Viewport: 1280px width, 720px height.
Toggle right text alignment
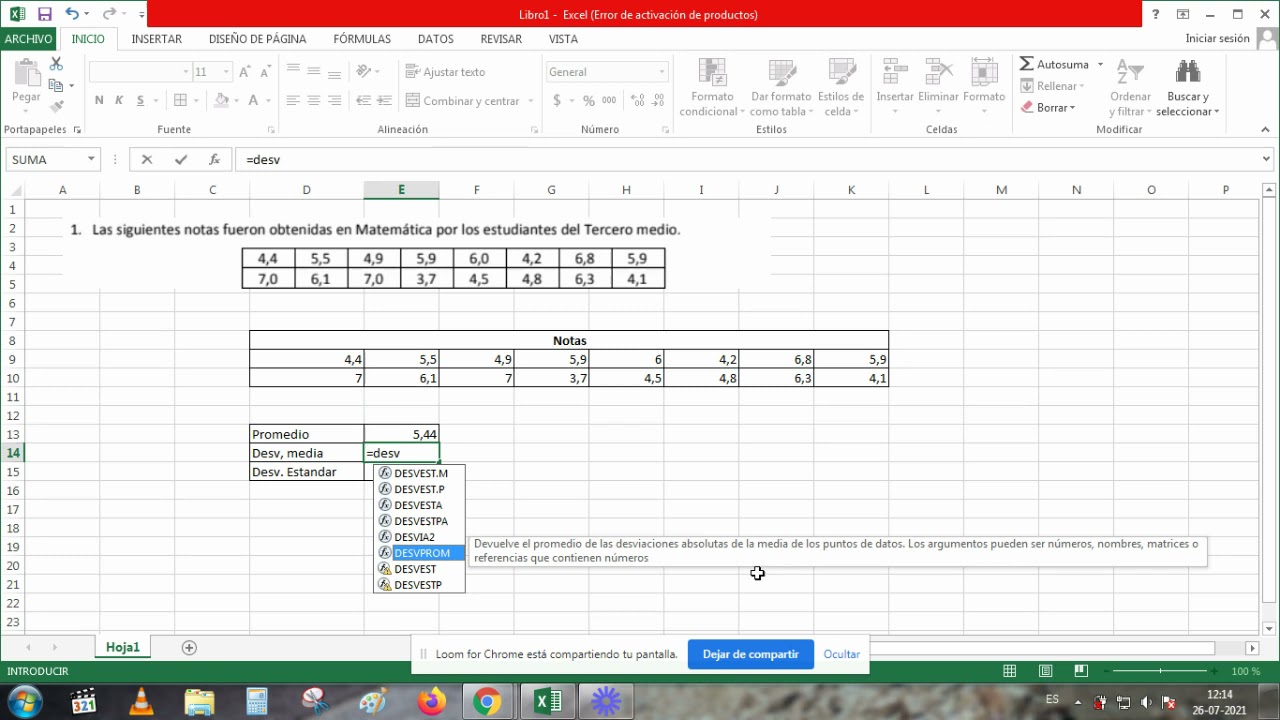335,100
